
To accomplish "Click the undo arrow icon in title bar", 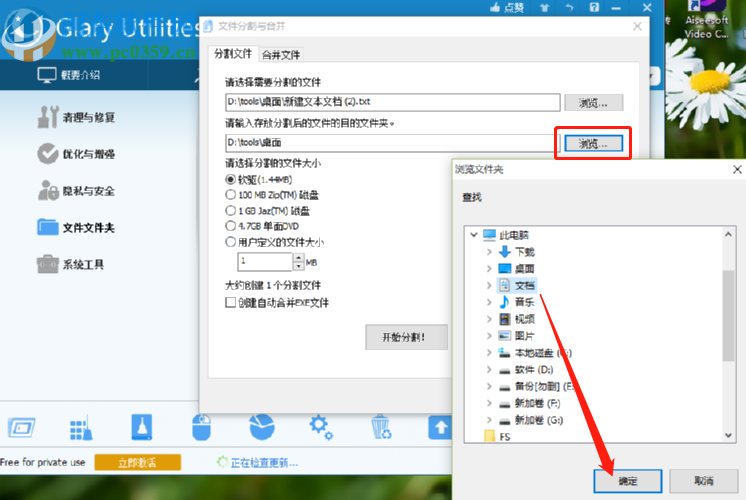I will pyautogui.click(x=569, y=7).
